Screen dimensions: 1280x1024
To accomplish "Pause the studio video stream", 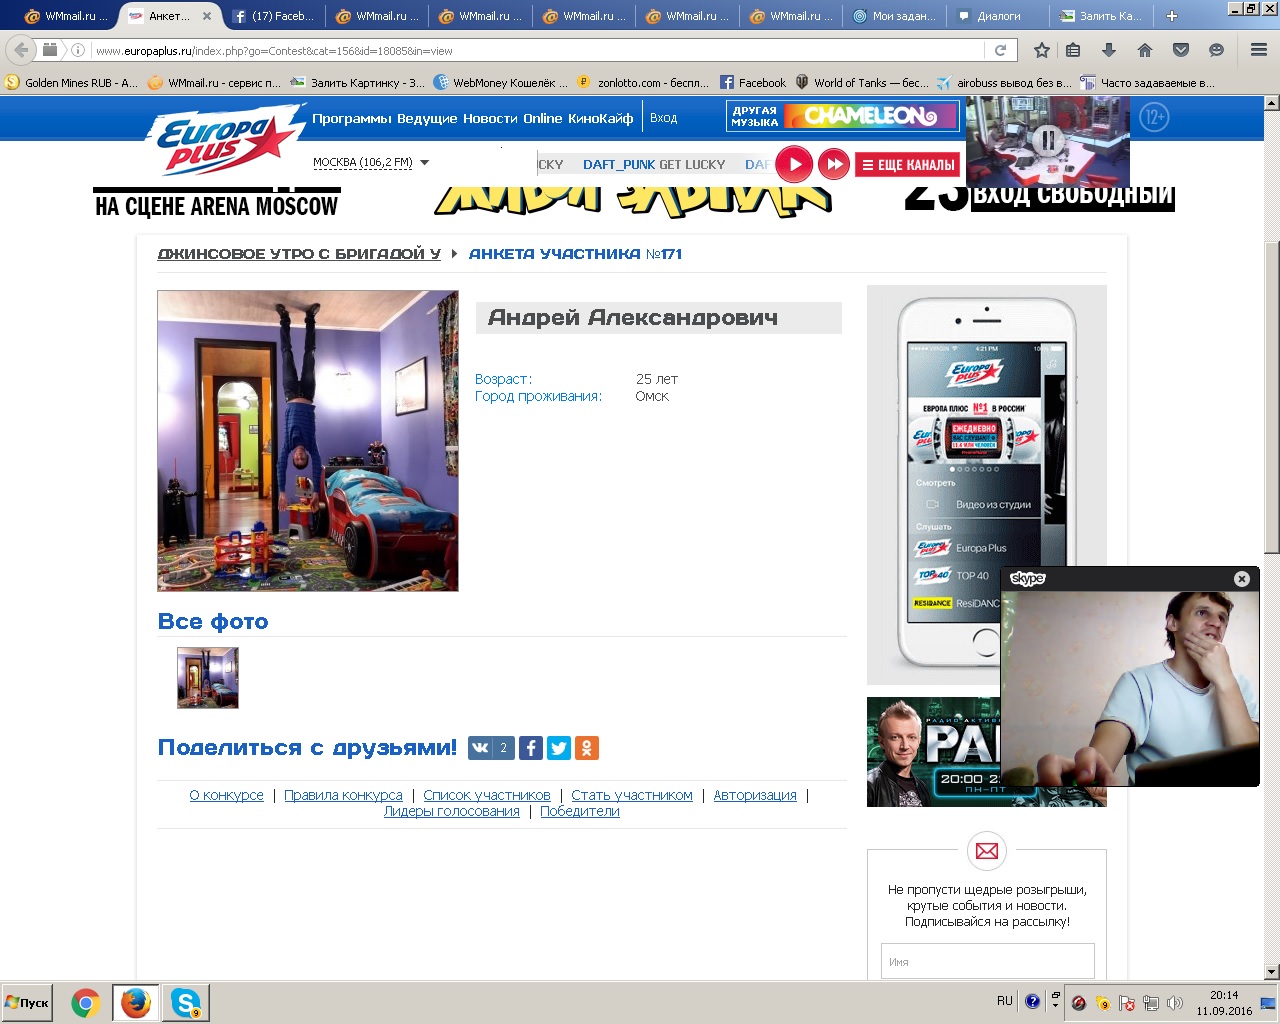I will coord(1047,140).
